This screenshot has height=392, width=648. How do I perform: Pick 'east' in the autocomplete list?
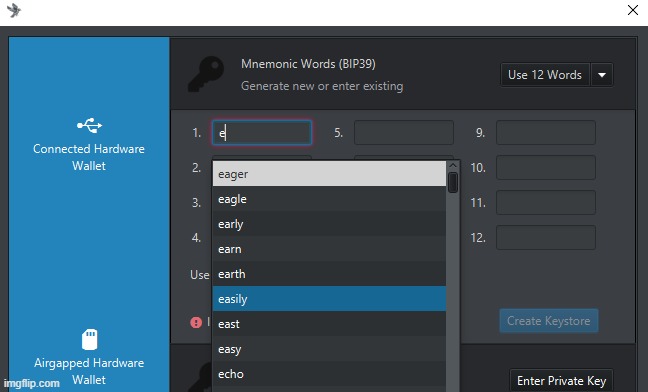[x=329, y=324]
